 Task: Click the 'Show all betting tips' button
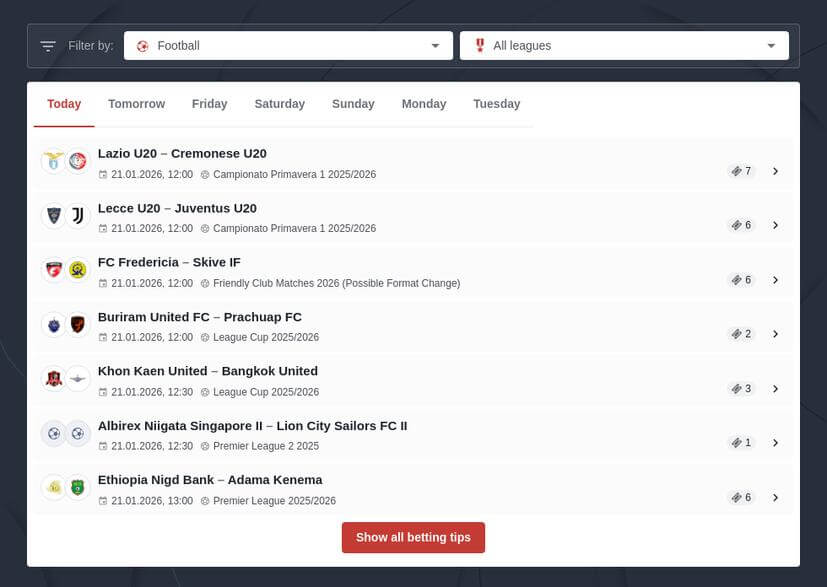[x=413, y=537]
